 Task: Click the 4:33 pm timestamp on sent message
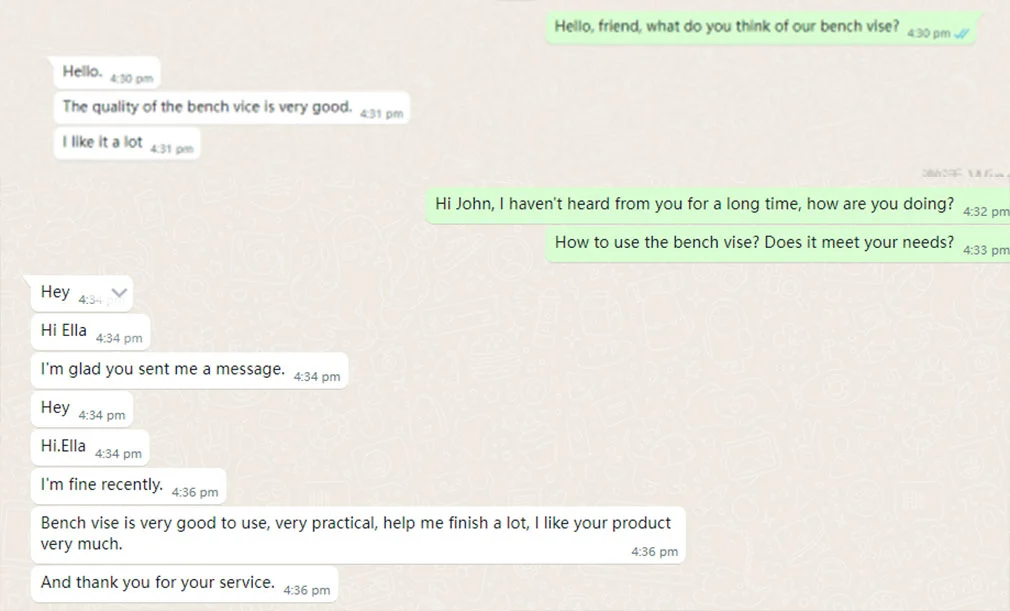[x=985, y=250]
